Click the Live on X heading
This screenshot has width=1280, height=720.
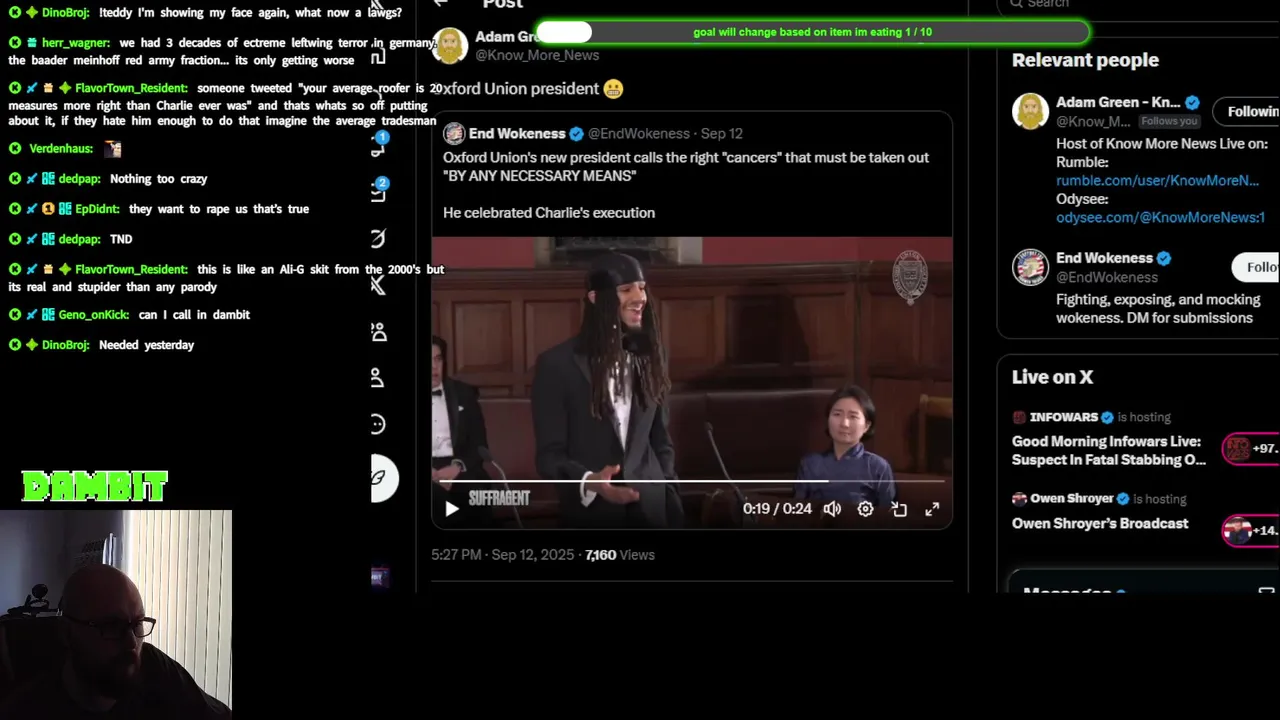(1052, 377)
